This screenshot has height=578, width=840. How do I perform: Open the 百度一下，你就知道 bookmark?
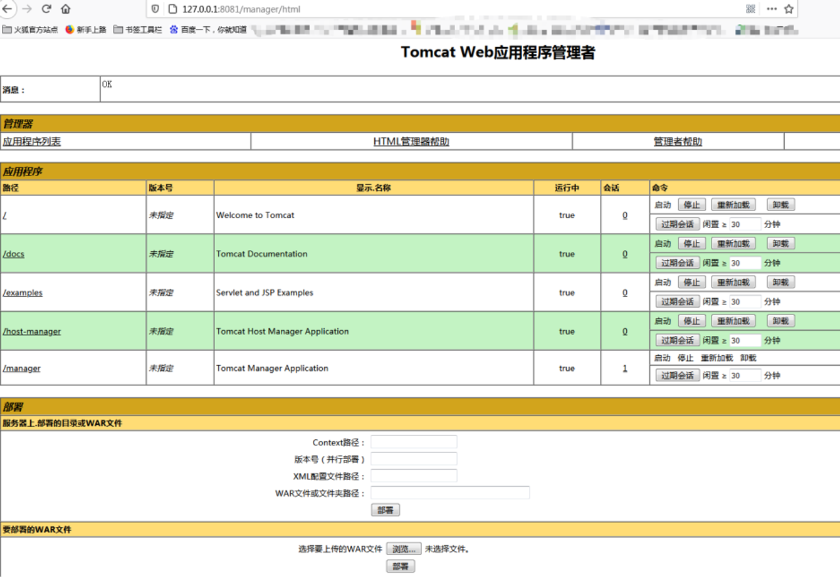coord(208,29)
